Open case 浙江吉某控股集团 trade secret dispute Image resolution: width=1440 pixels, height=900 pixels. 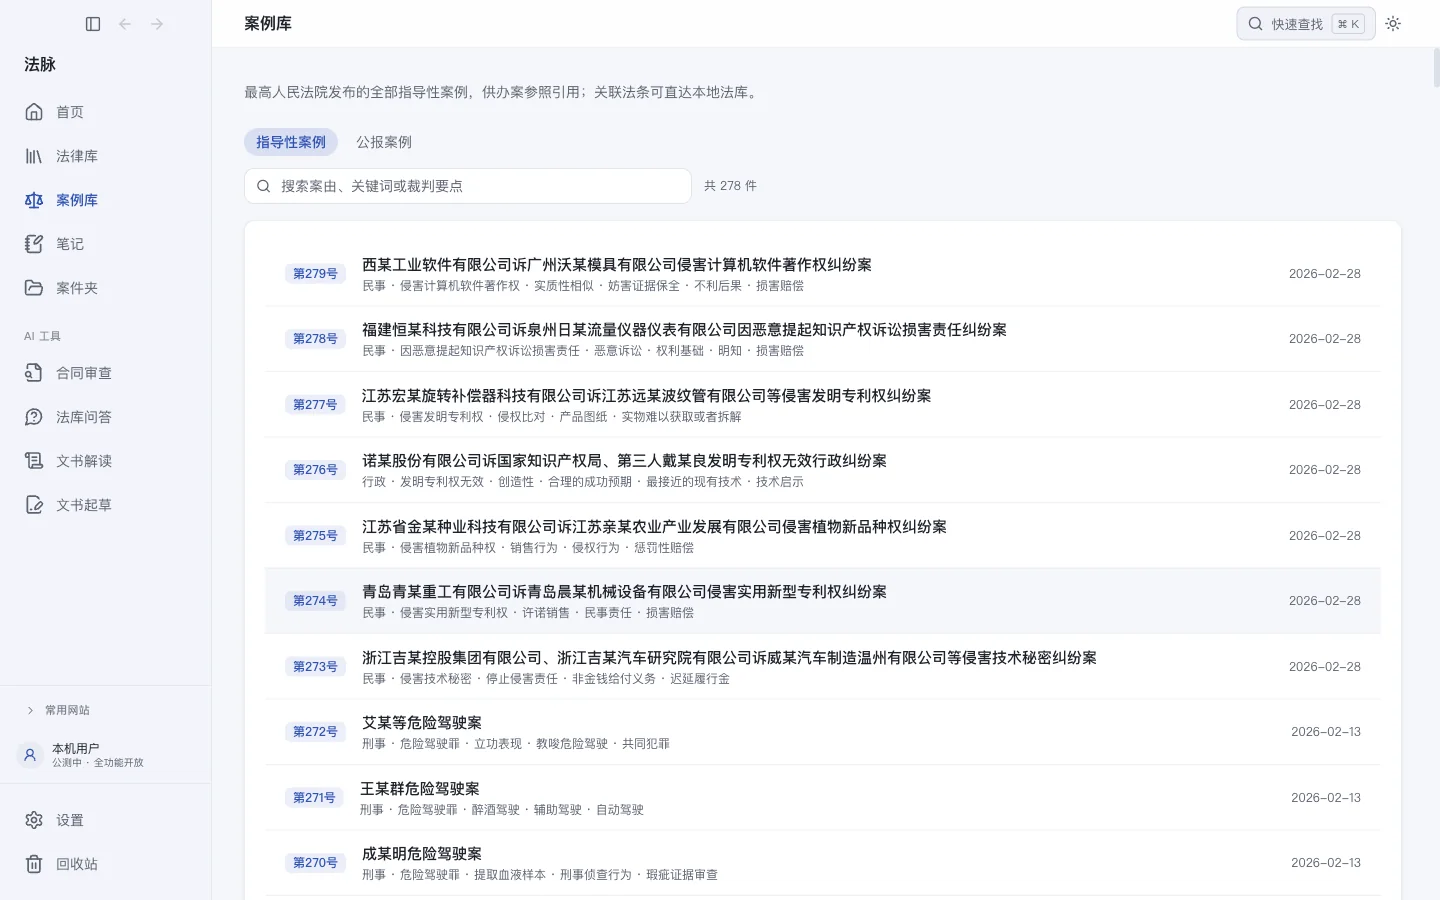(822, 667)
